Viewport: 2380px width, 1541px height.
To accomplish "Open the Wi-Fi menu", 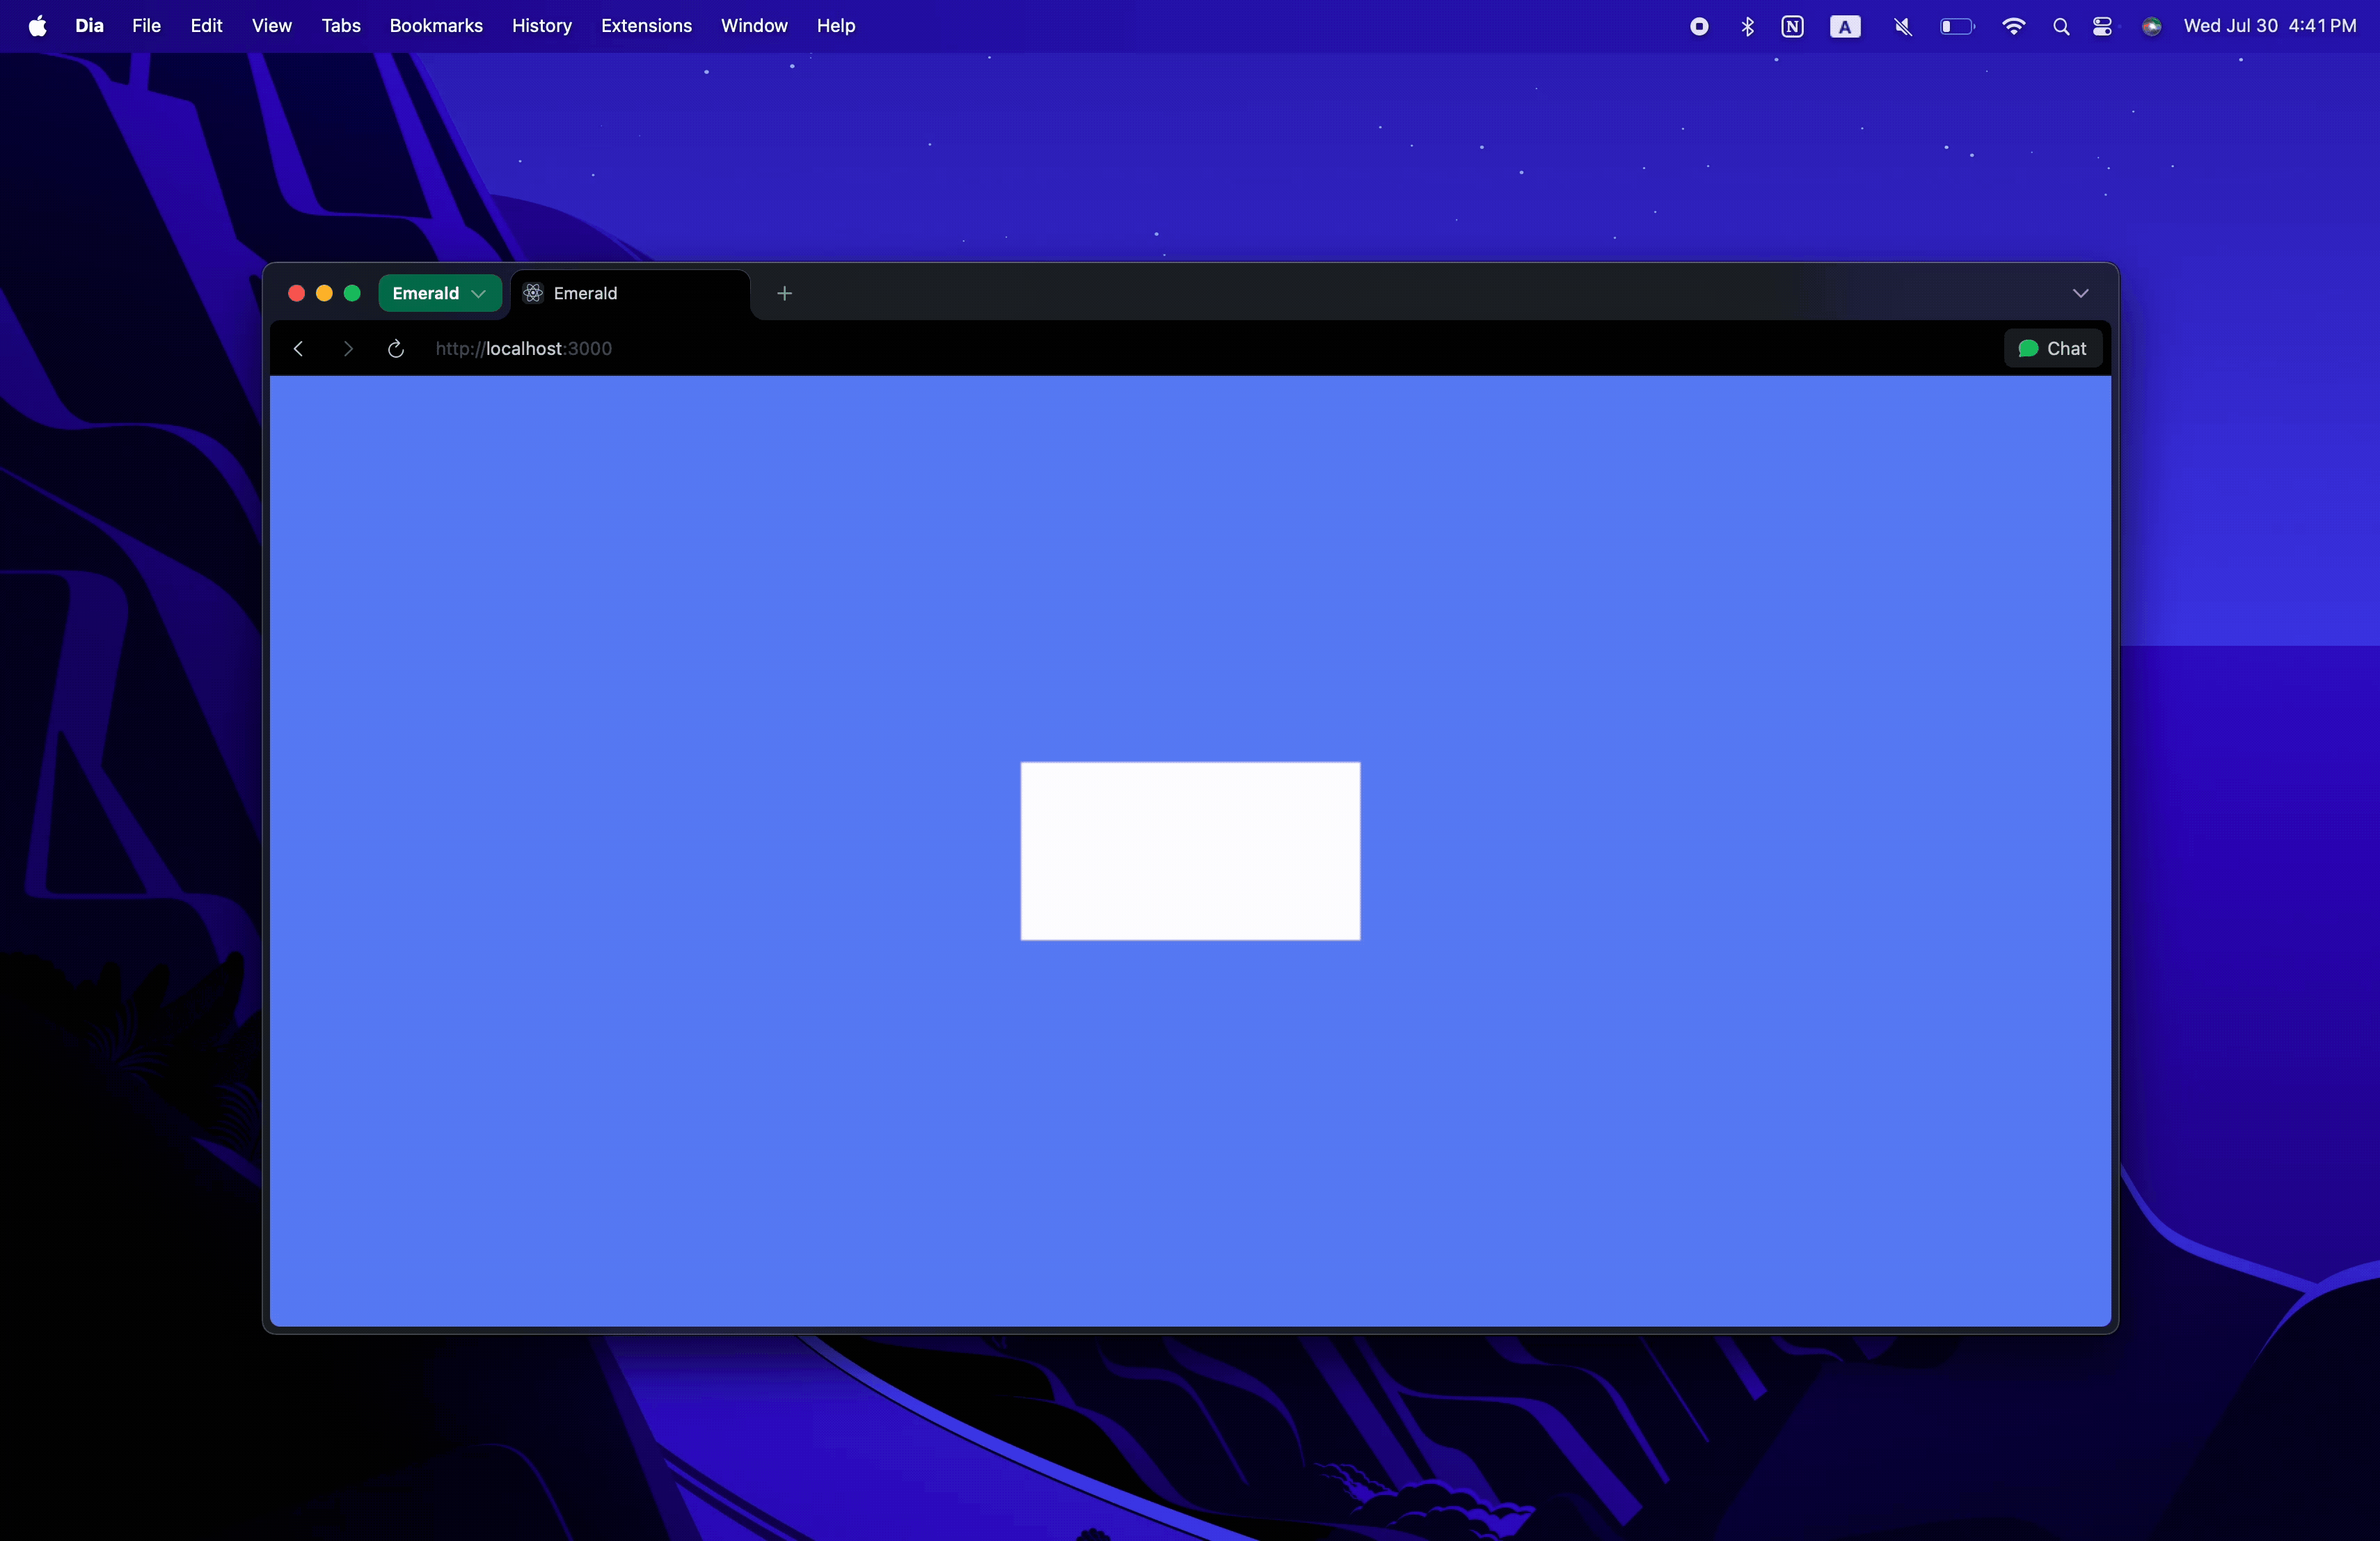I will click(x=2014, y=27).
